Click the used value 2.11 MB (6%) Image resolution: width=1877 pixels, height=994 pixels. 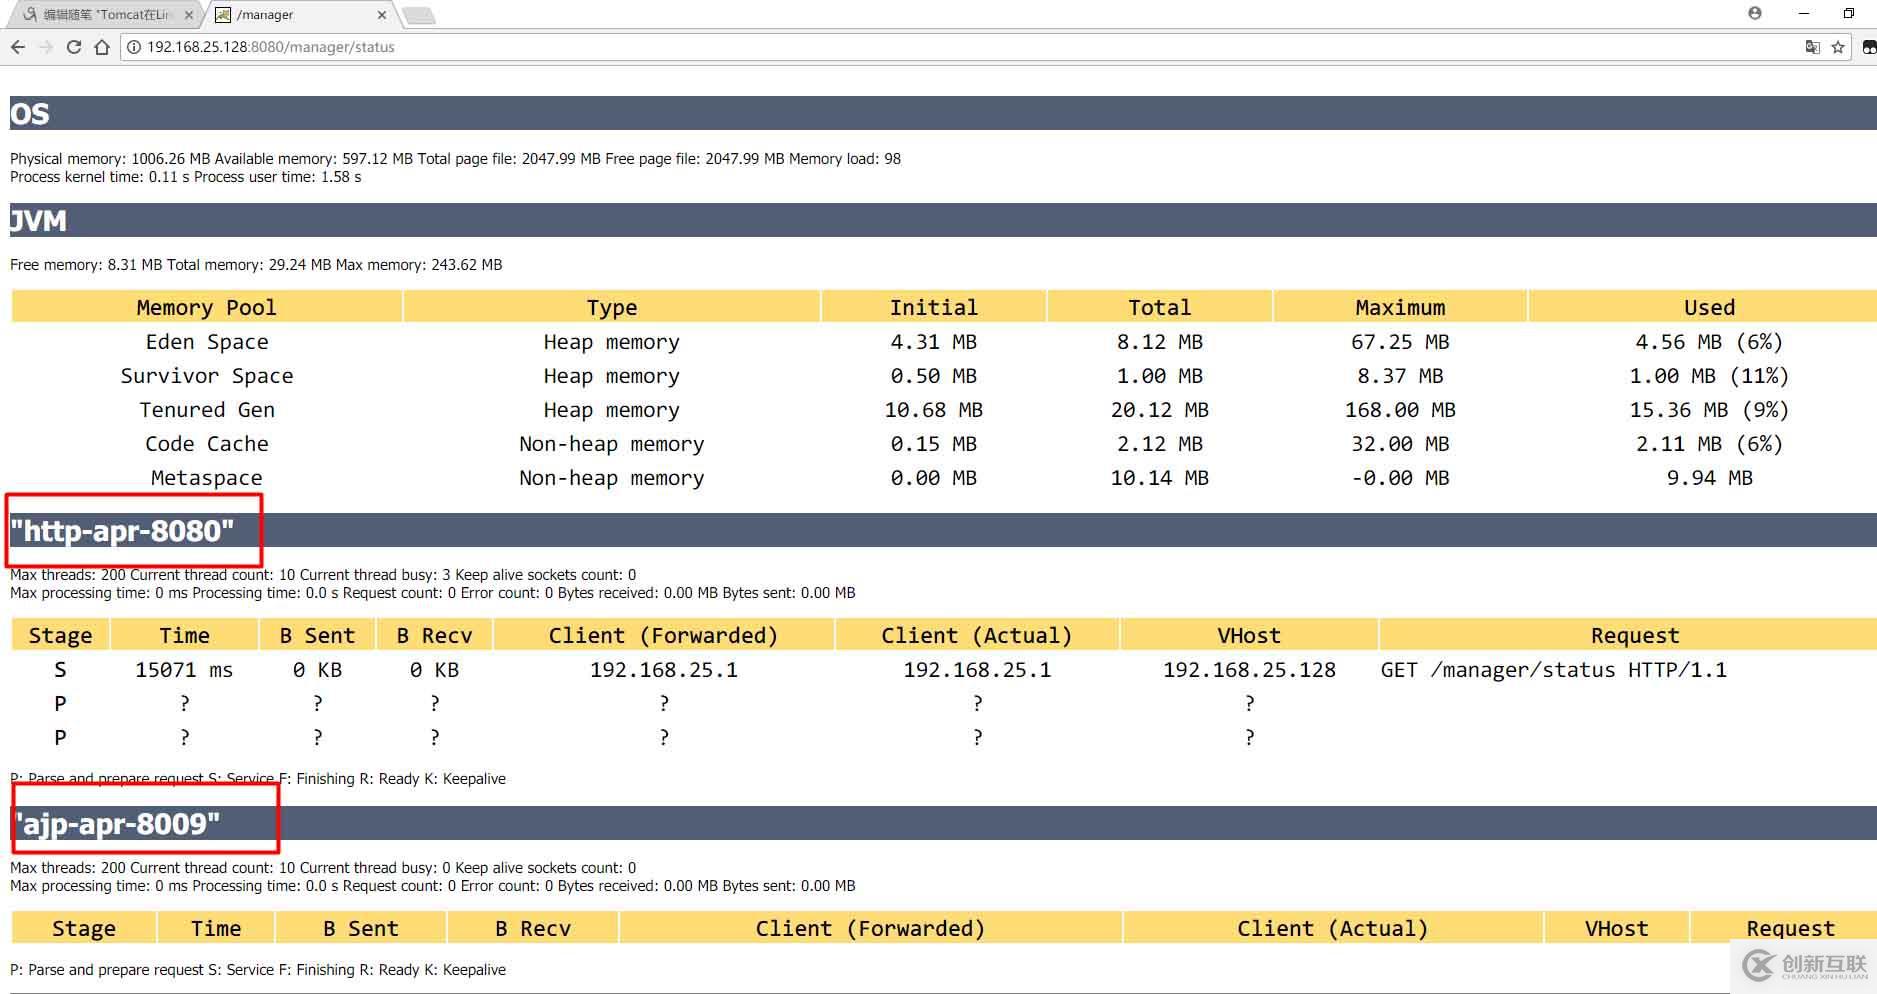(x=1709, y=444)
